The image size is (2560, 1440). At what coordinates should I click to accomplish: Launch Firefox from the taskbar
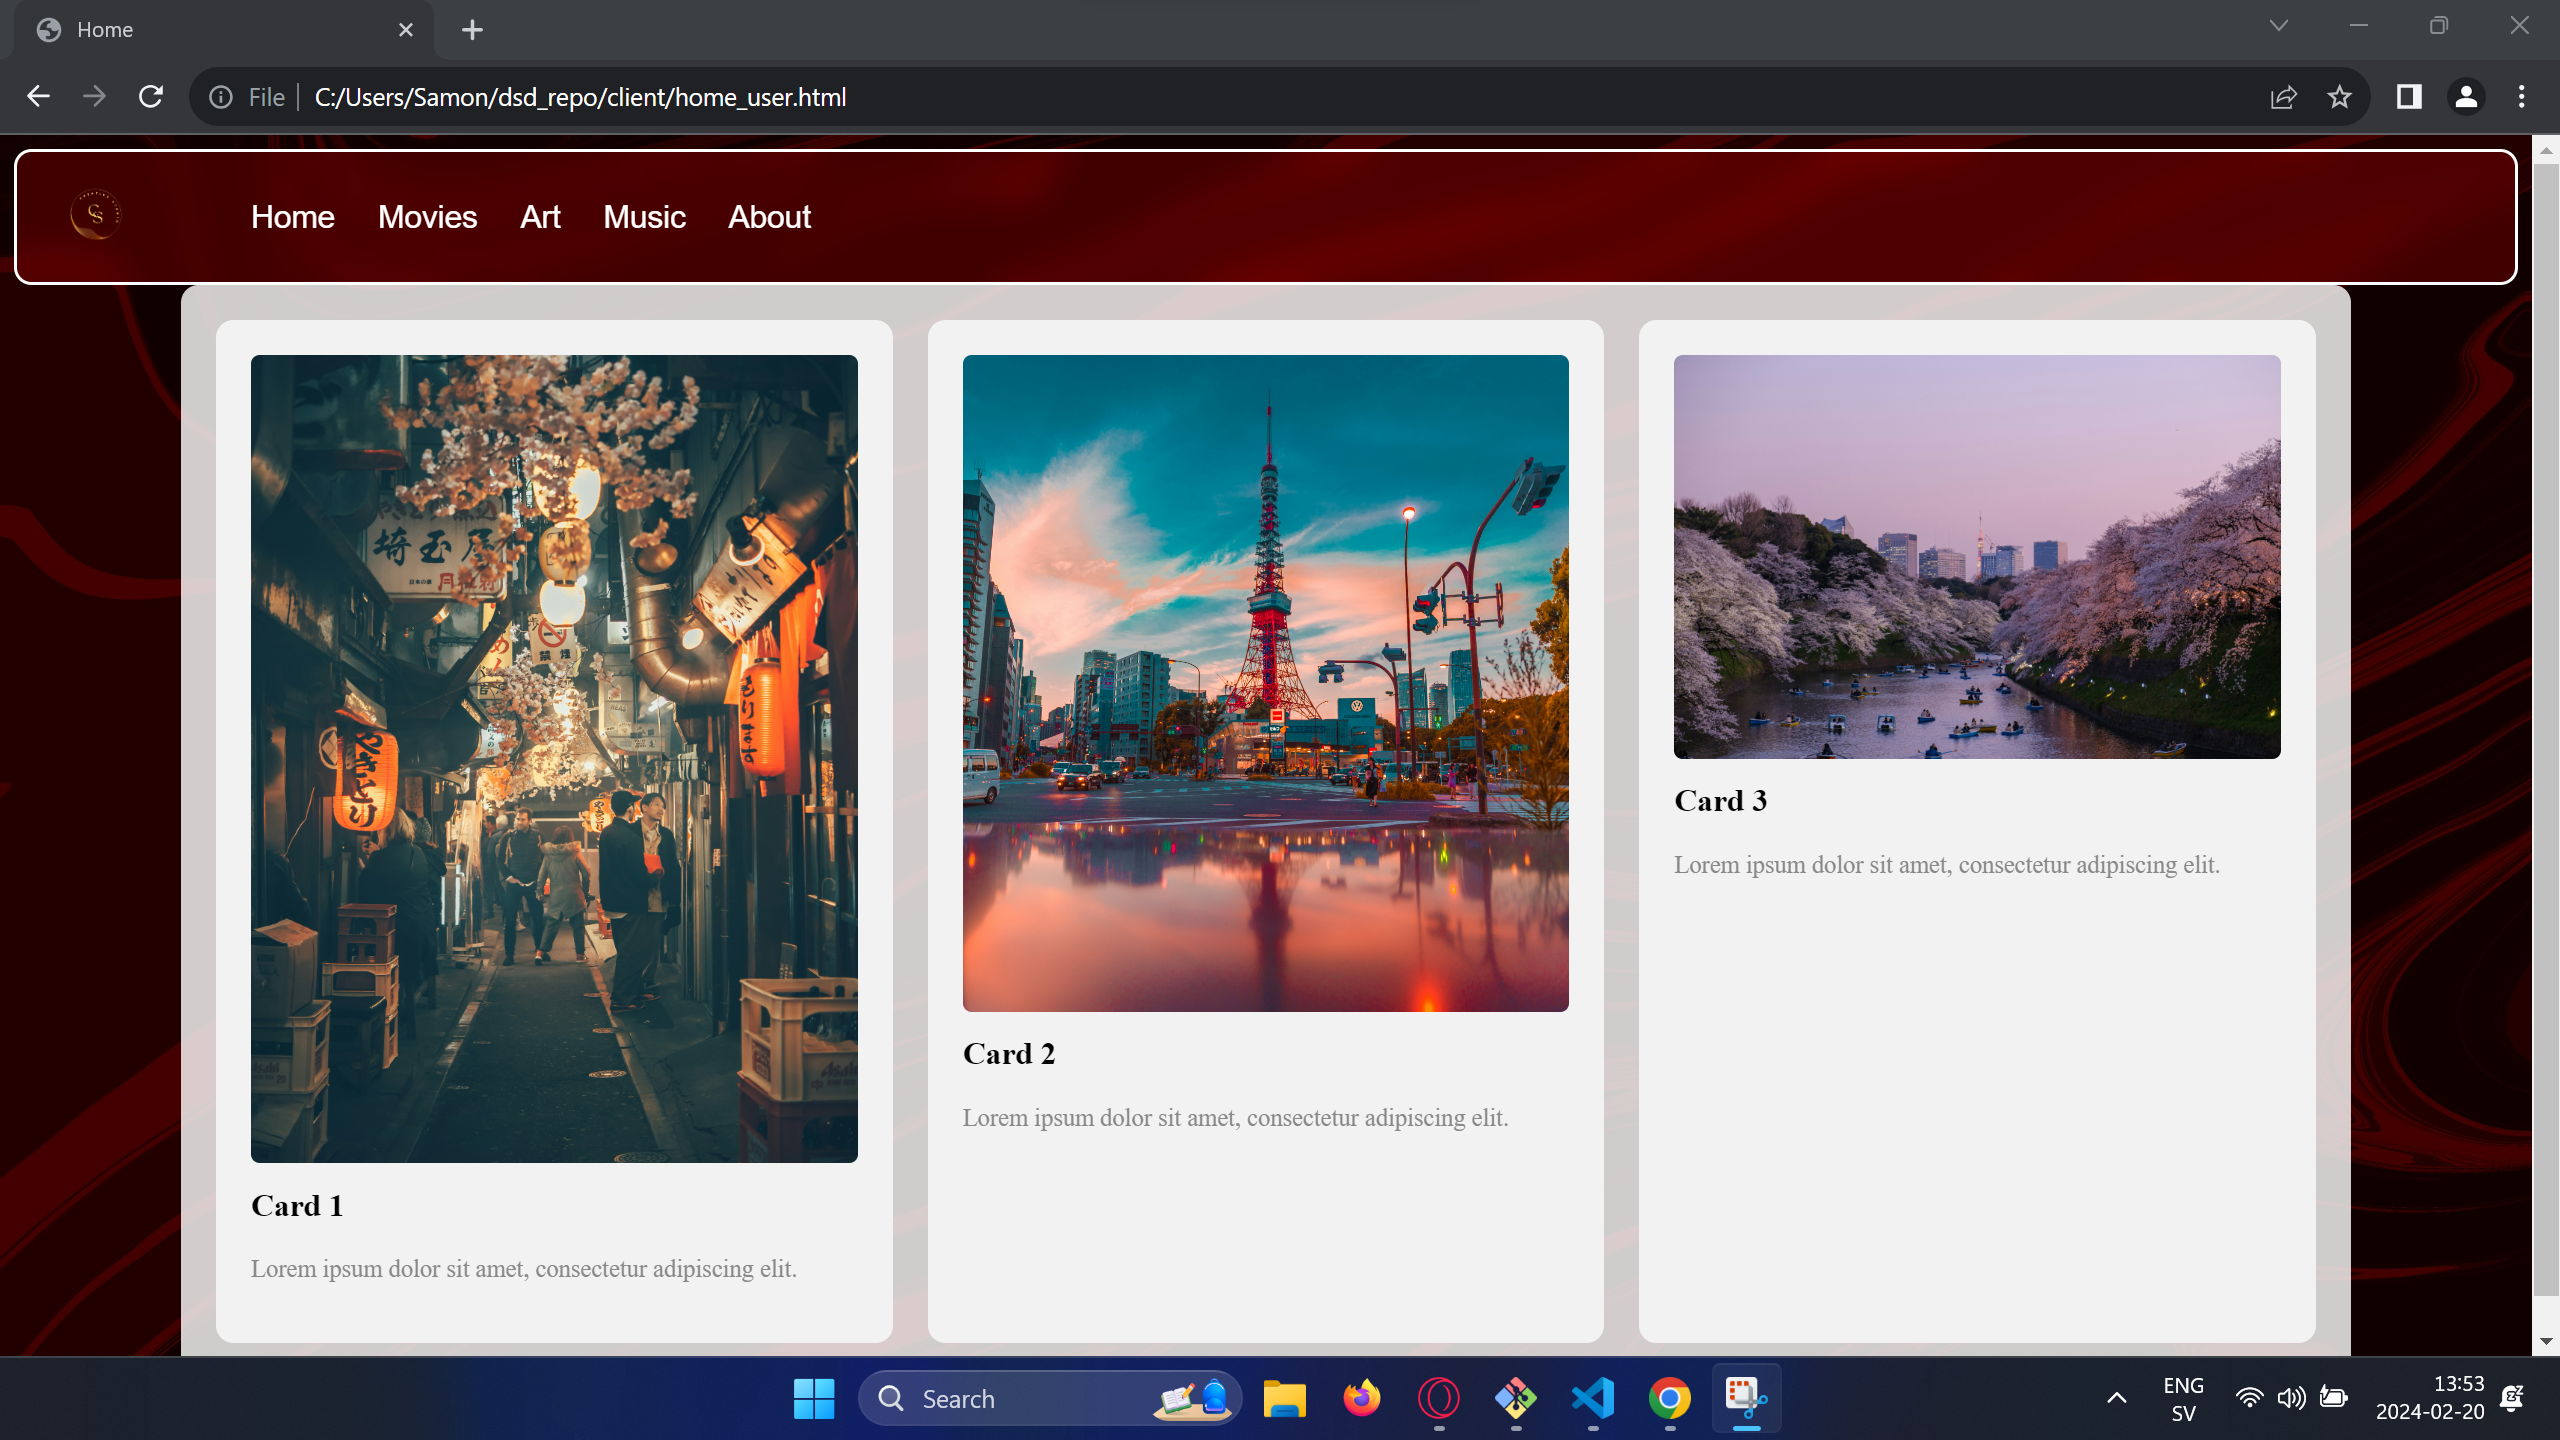(1361, 1398)
